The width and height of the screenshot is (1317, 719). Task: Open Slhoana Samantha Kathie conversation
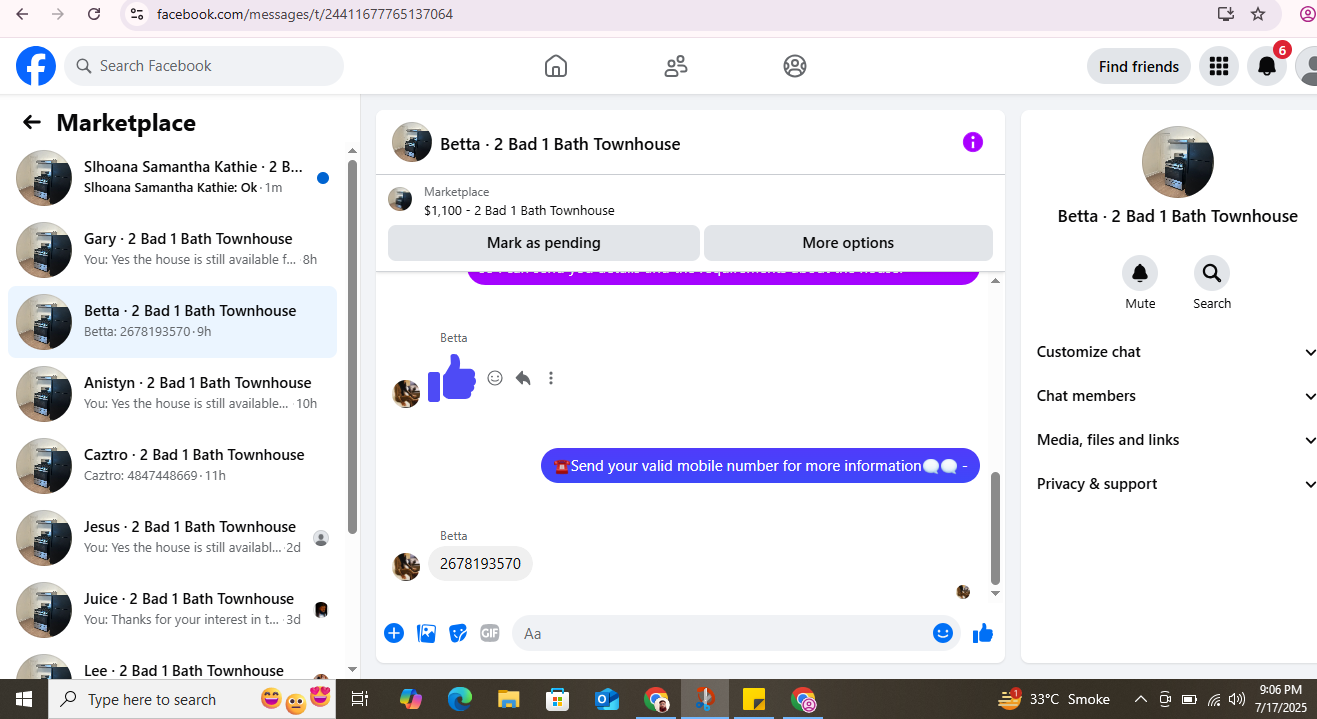pos(172,177)
